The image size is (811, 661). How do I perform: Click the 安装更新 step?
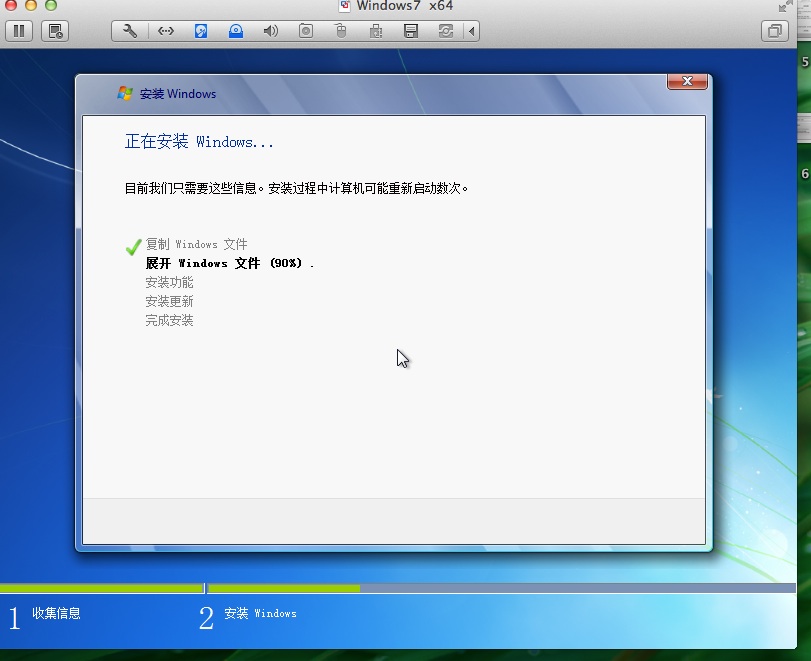[x=169, y=302]
